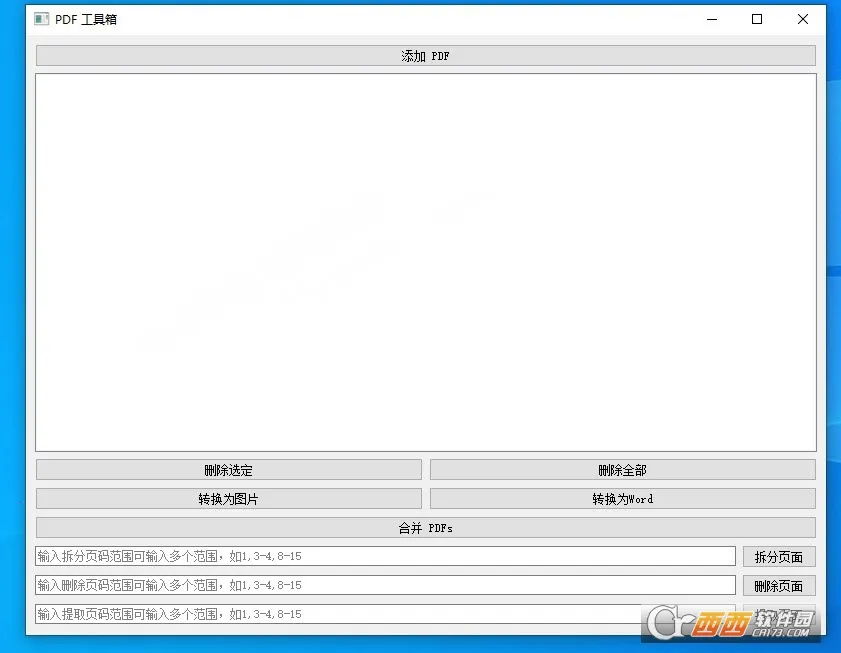Image resolution: width=841 pixels, height=653 pixels.
Task: Click the 拆分页面 button
Action: 779,556
